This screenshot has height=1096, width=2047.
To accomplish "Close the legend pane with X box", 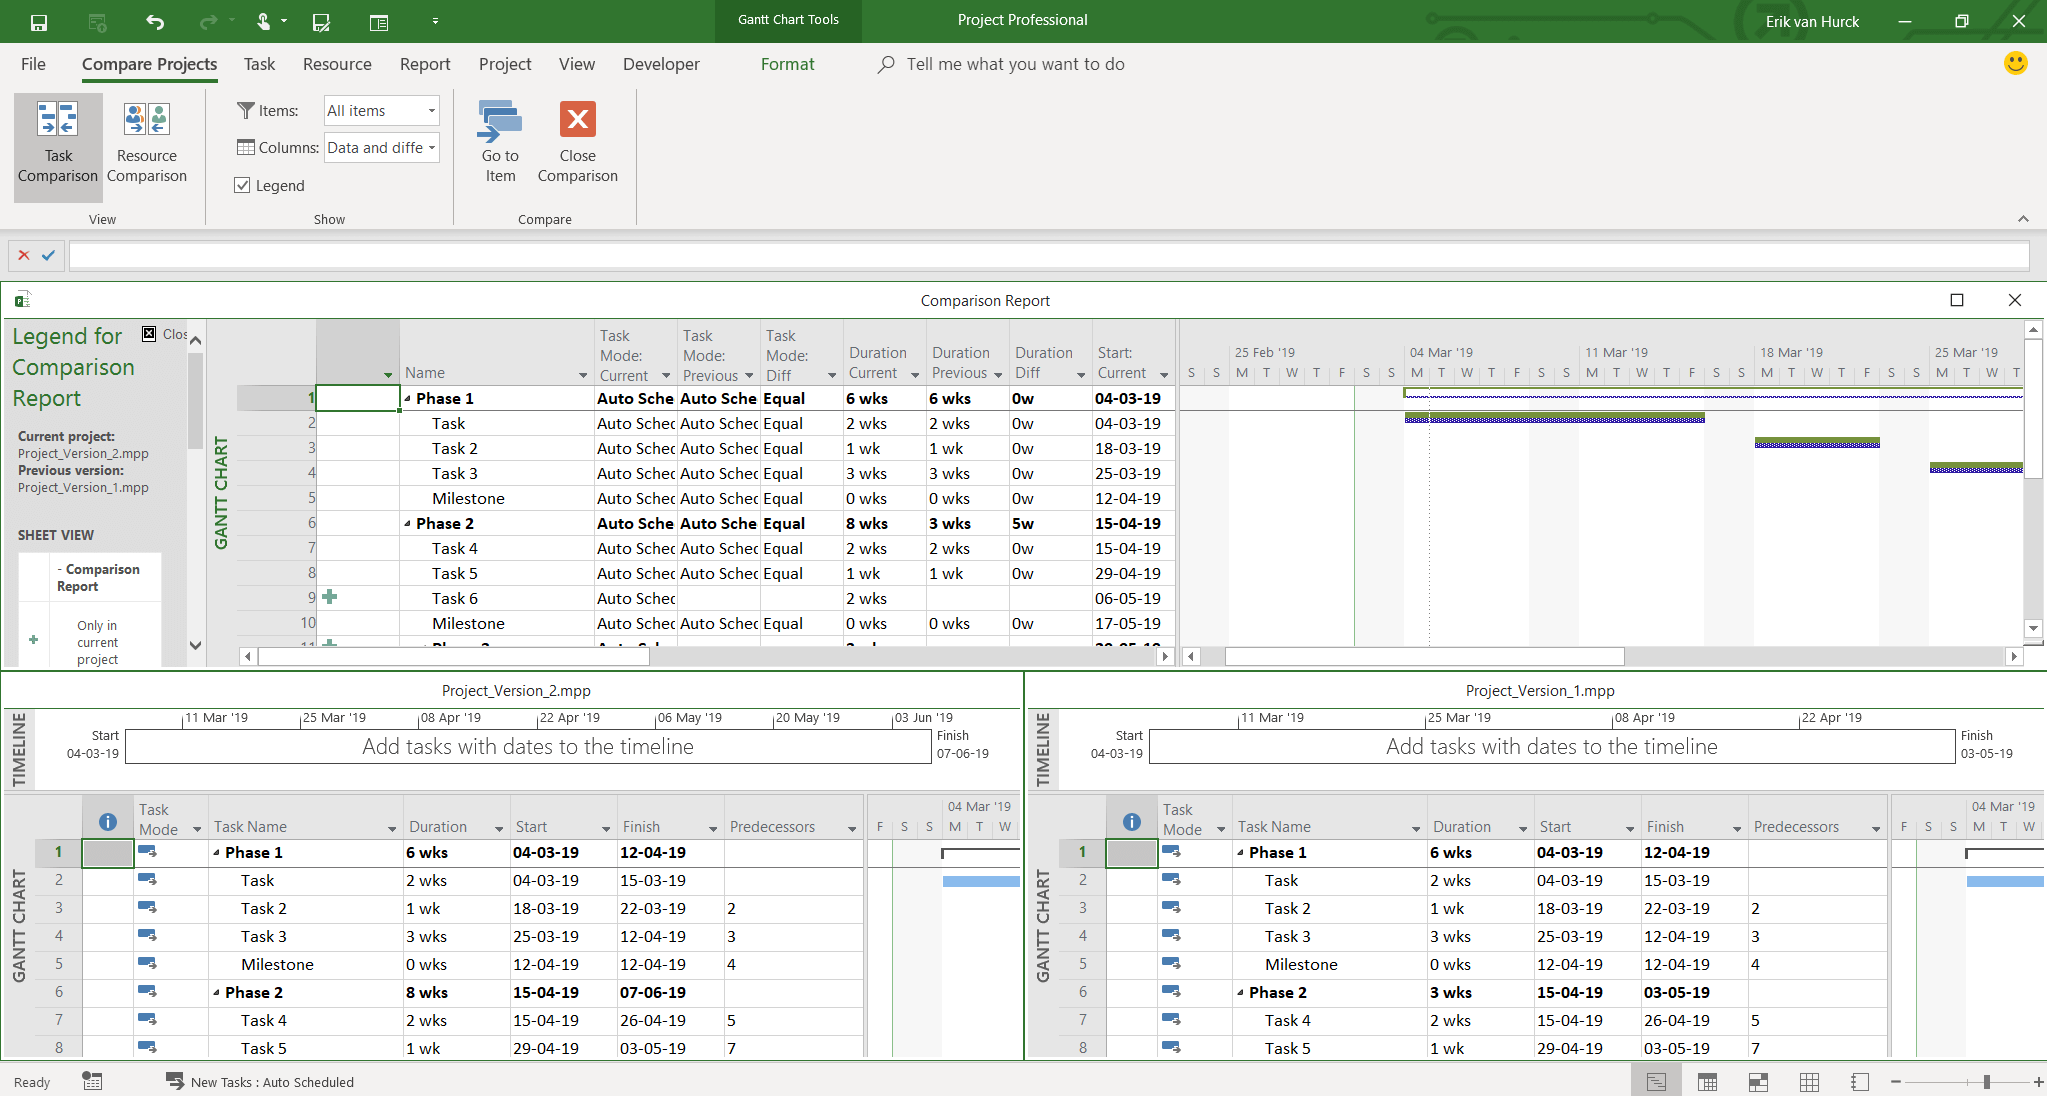I will (149, 334).
